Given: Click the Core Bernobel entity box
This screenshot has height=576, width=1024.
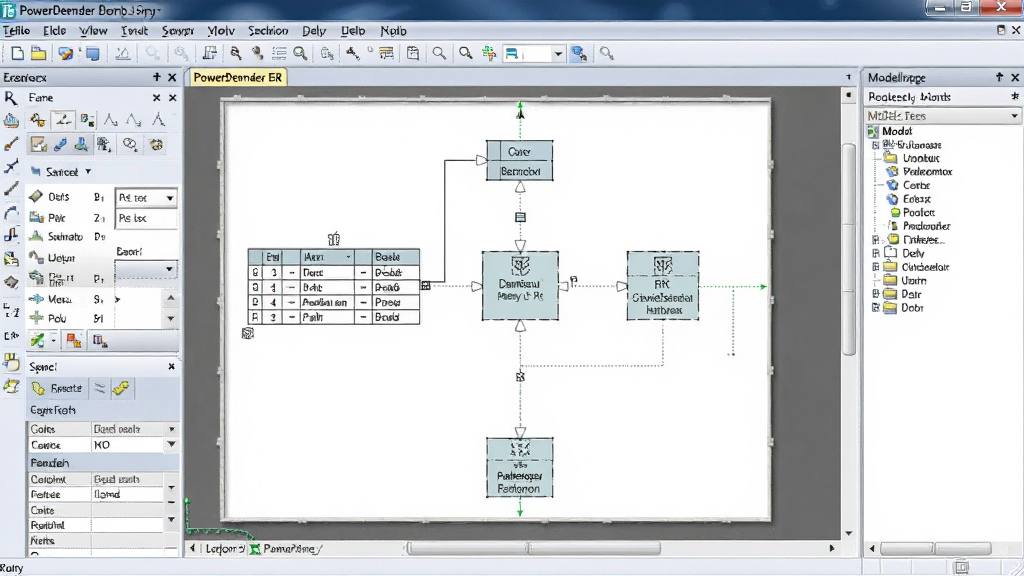Looking at the screenshot, I should (x=520, y=161).
